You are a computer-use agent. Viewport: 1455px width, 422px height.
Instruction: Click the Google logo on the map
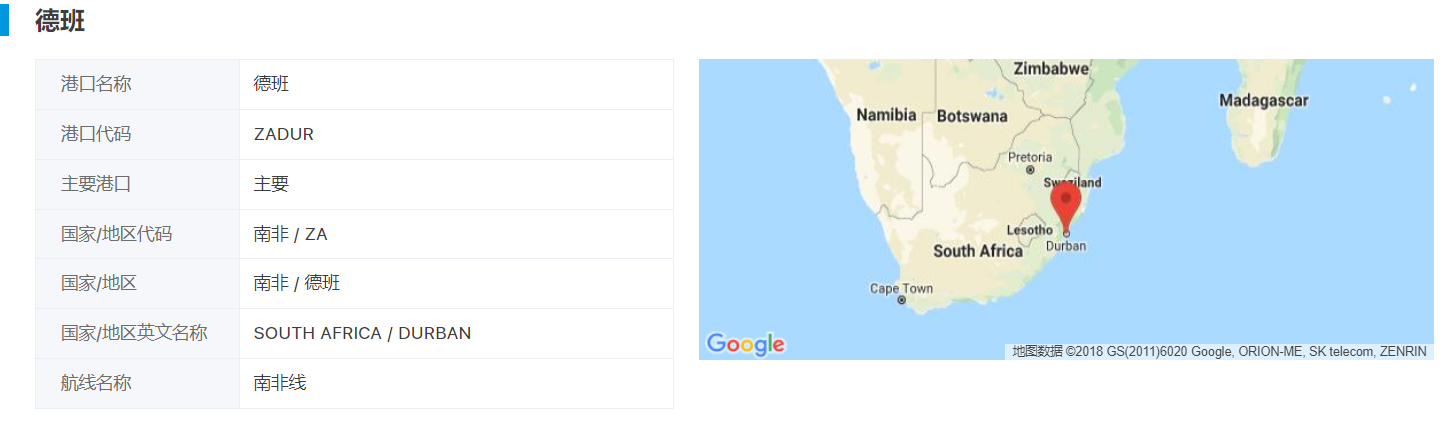pos(745,344)
